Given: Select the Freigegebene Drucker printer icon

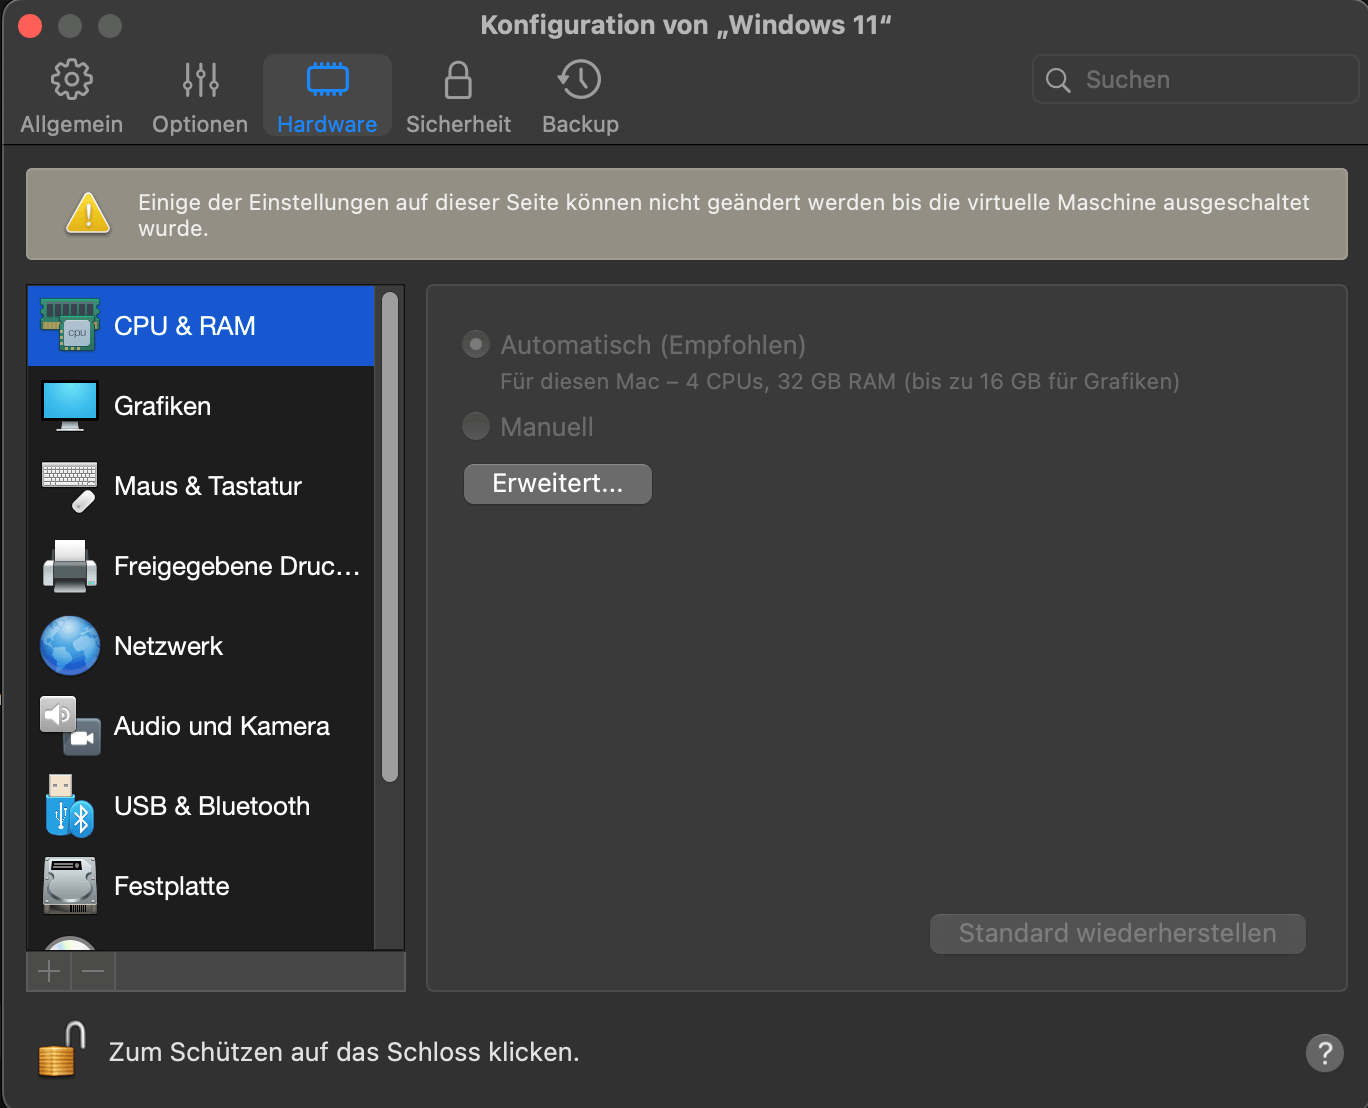Looking at the screenshot, I should pos(70,566).
